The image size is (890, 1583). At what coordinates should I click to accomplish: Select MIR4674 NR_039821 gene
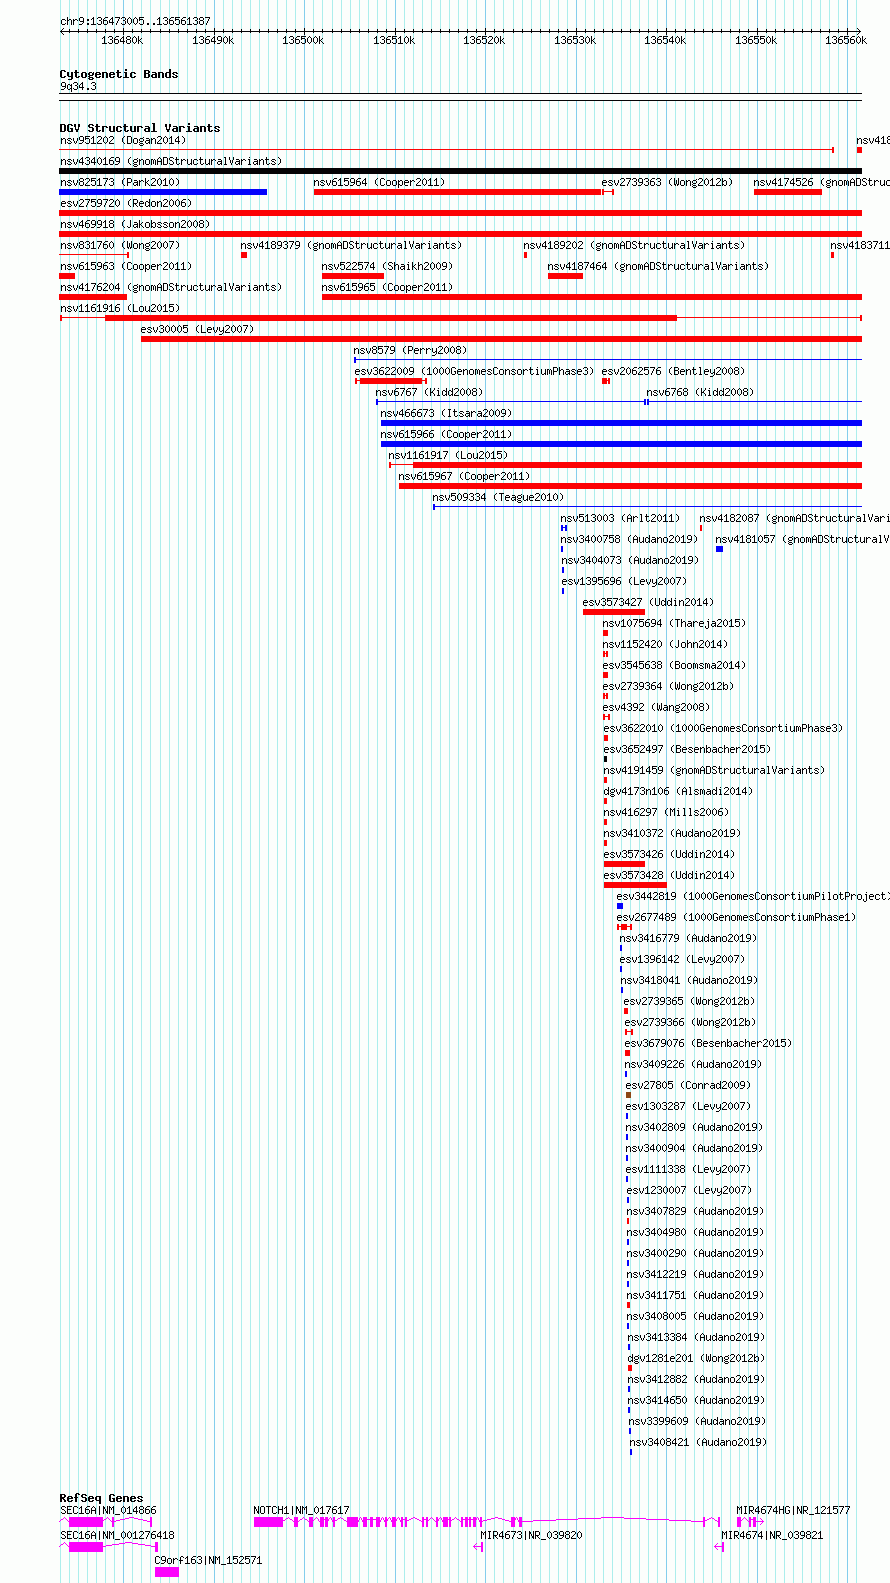click(719, 1547)
